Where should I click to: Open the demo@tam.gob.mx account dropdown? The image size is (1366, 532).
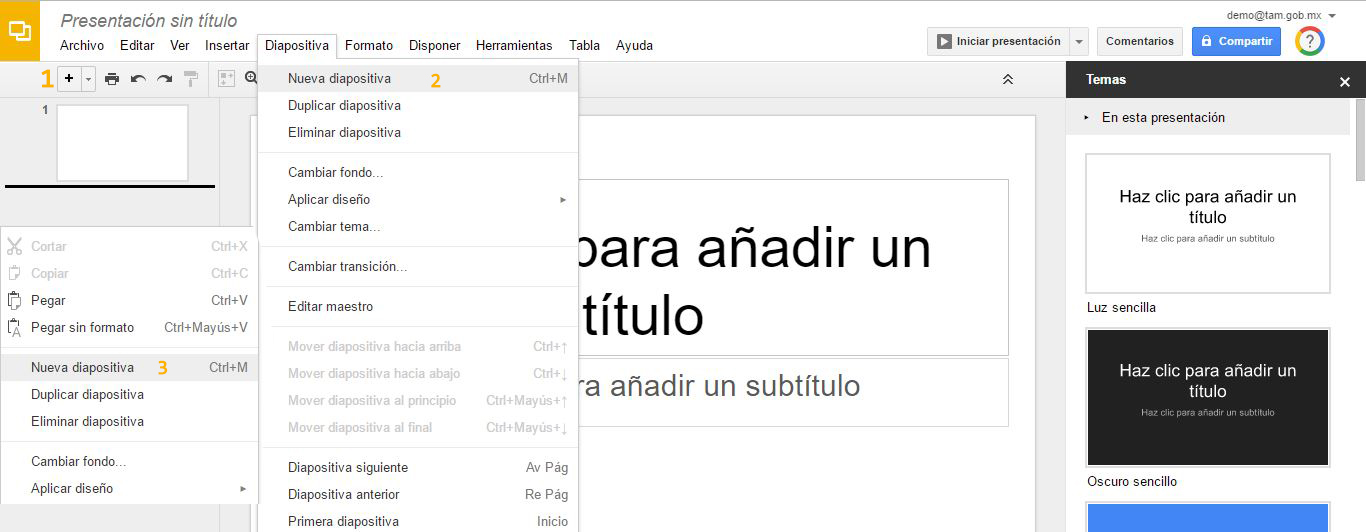click(1332, 16)
